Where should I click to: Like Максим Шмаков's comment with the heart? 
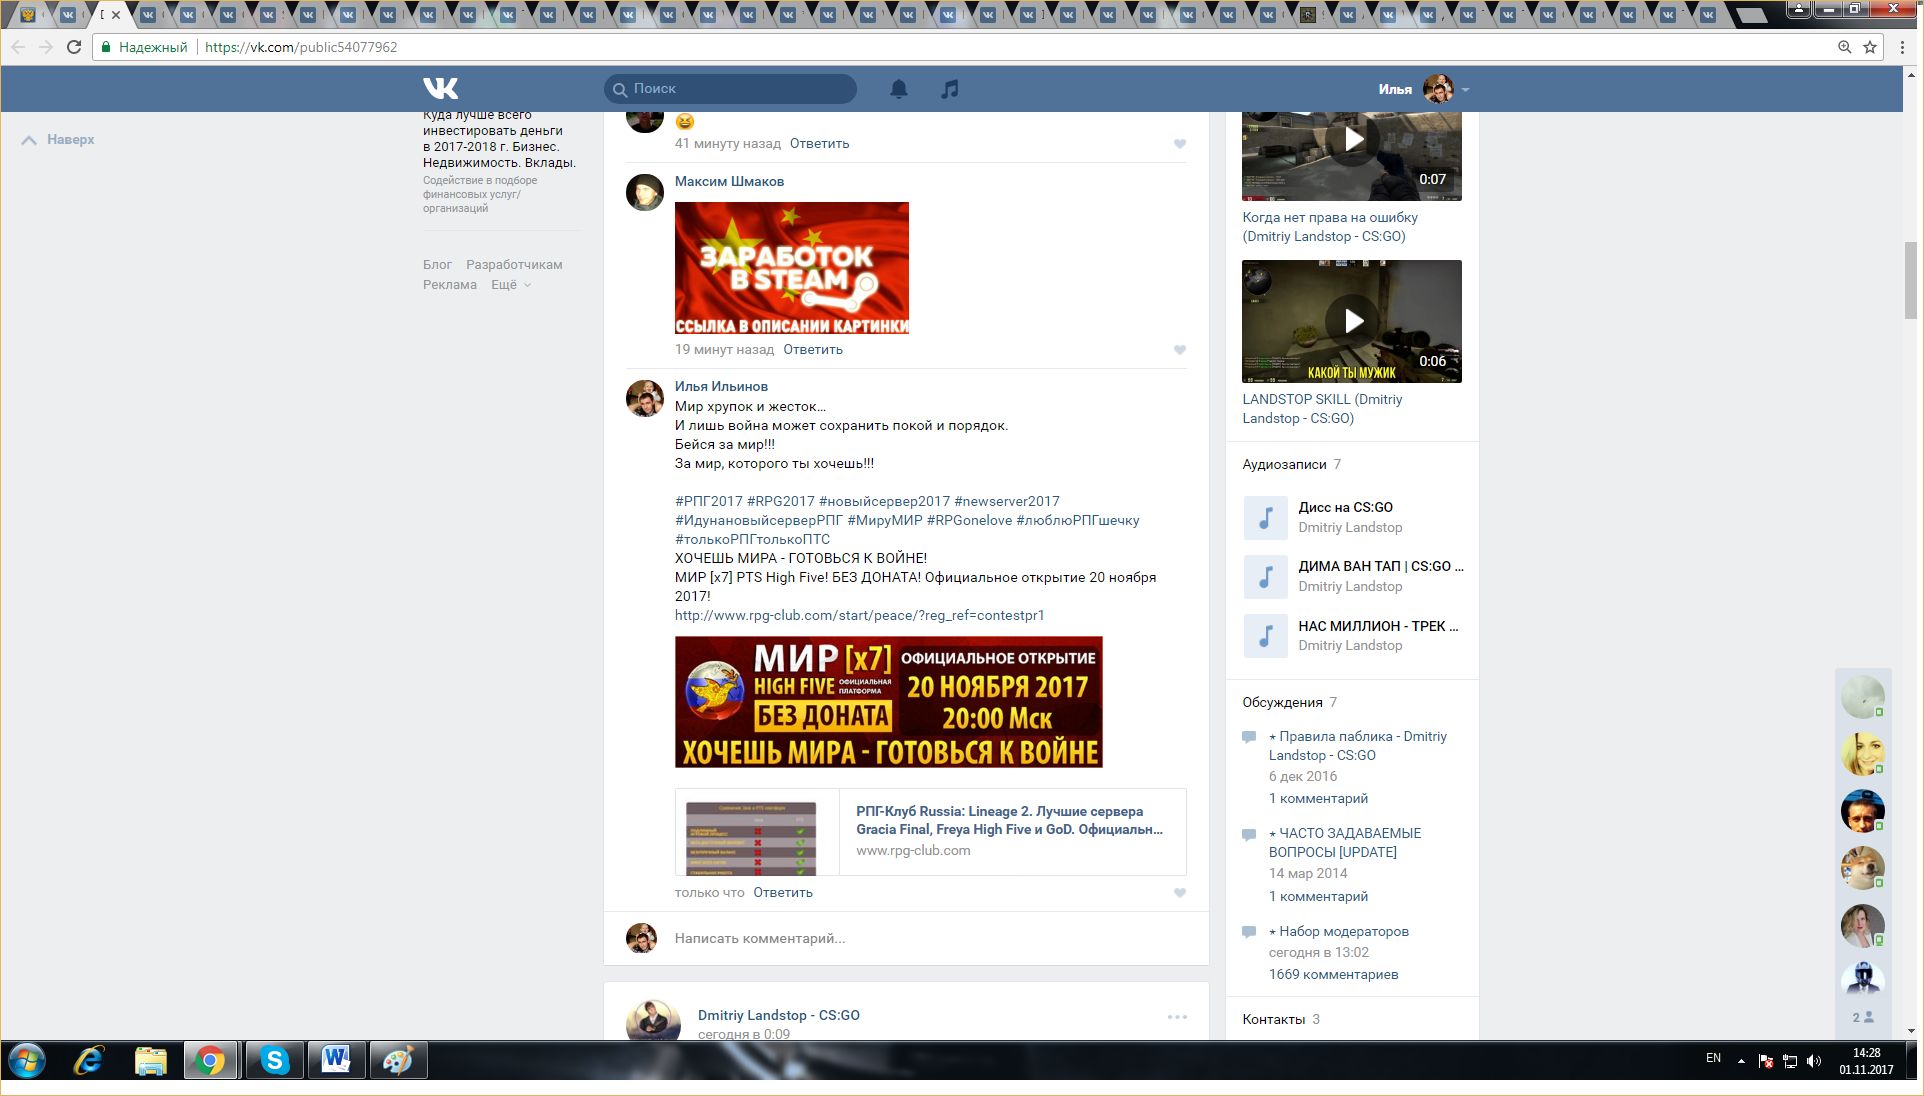point(1180,350)
